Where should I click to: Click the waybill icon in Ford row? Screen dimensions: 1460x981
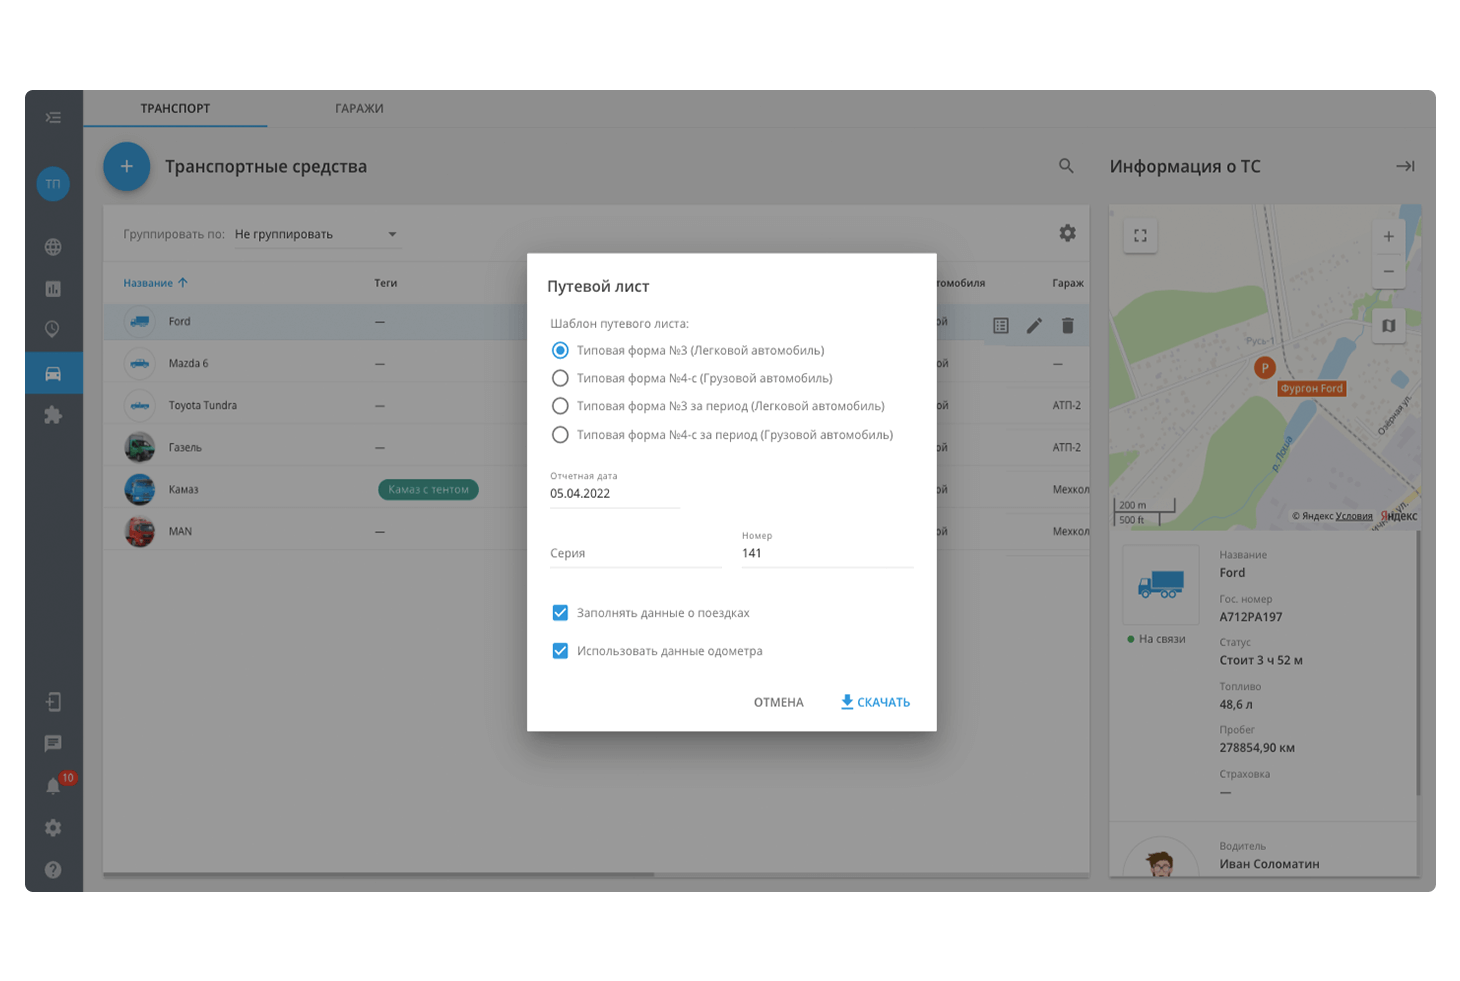coord(1000,326)
